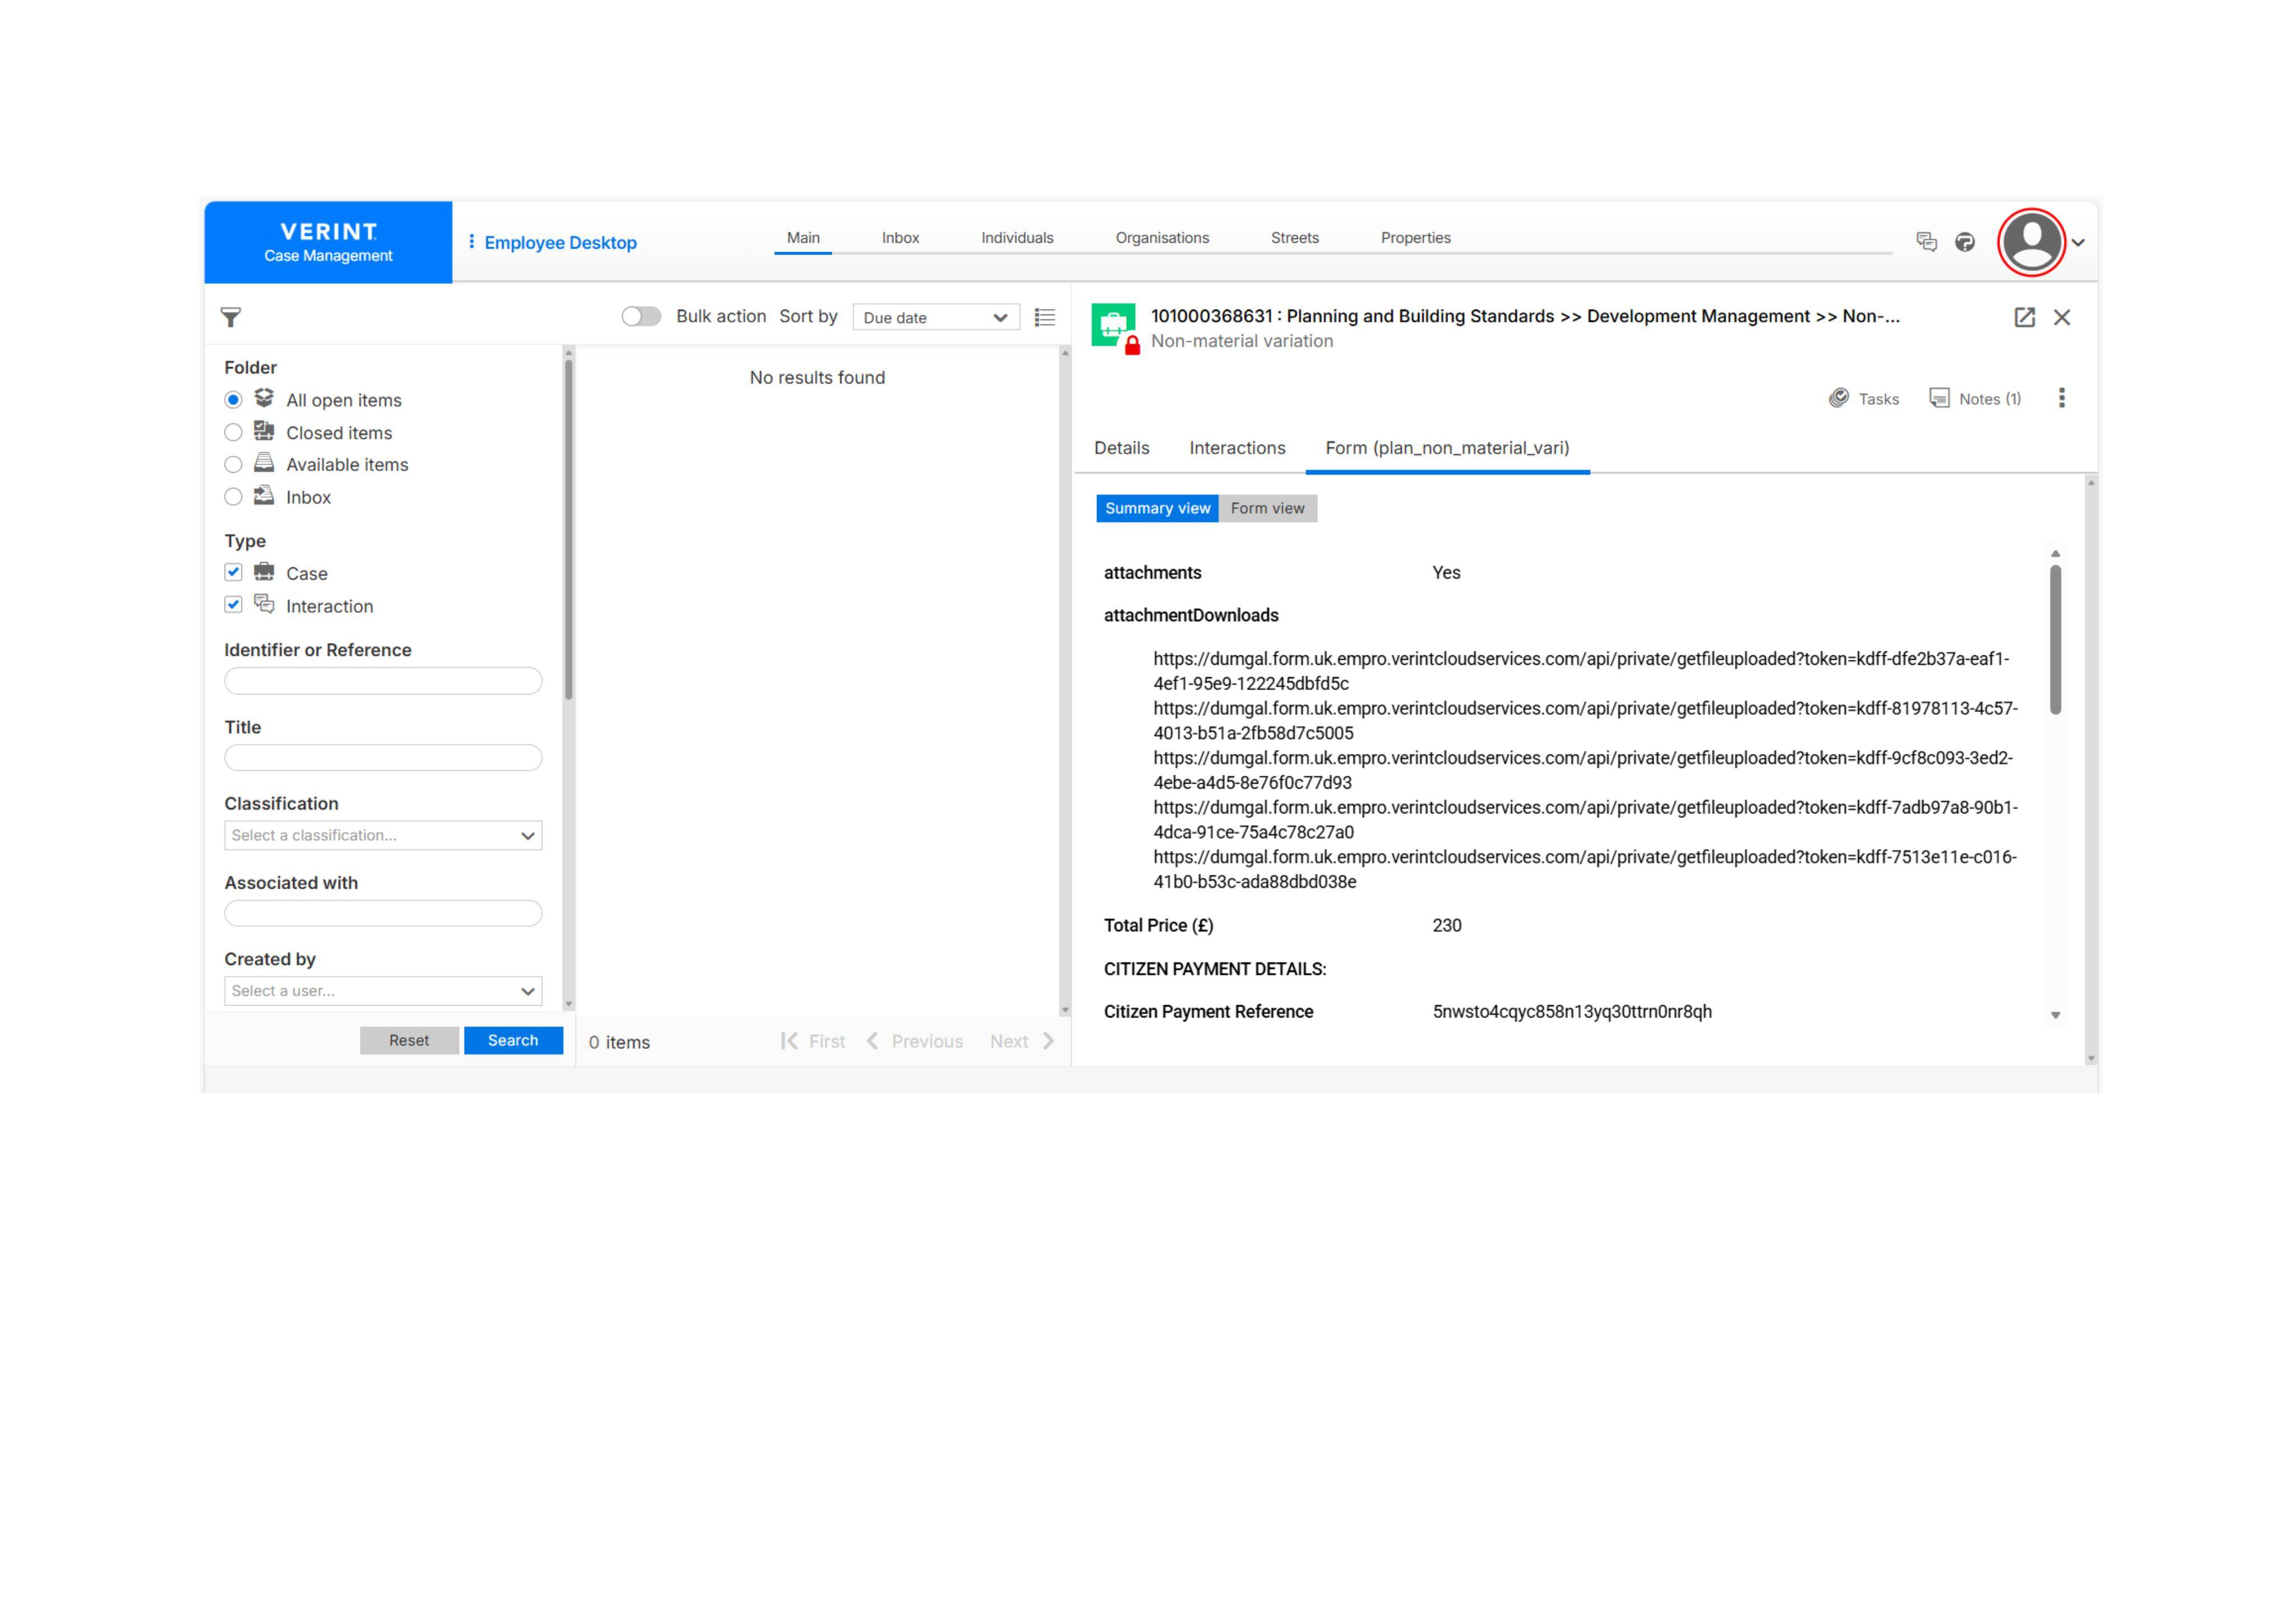Screen dimensions: 2296x1624
Task: Open the Created by user dropdown
Action: click(x=383, y=991)
